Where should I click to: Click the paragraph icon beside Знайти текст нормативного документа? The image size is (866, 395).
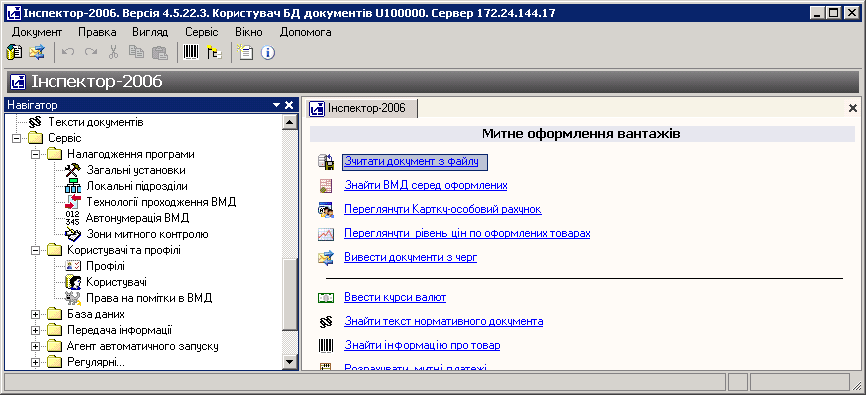[326, 322]
